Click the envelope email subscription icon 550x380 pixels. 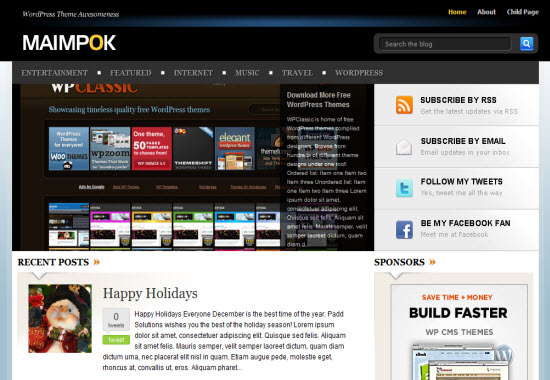click(404, 147)
